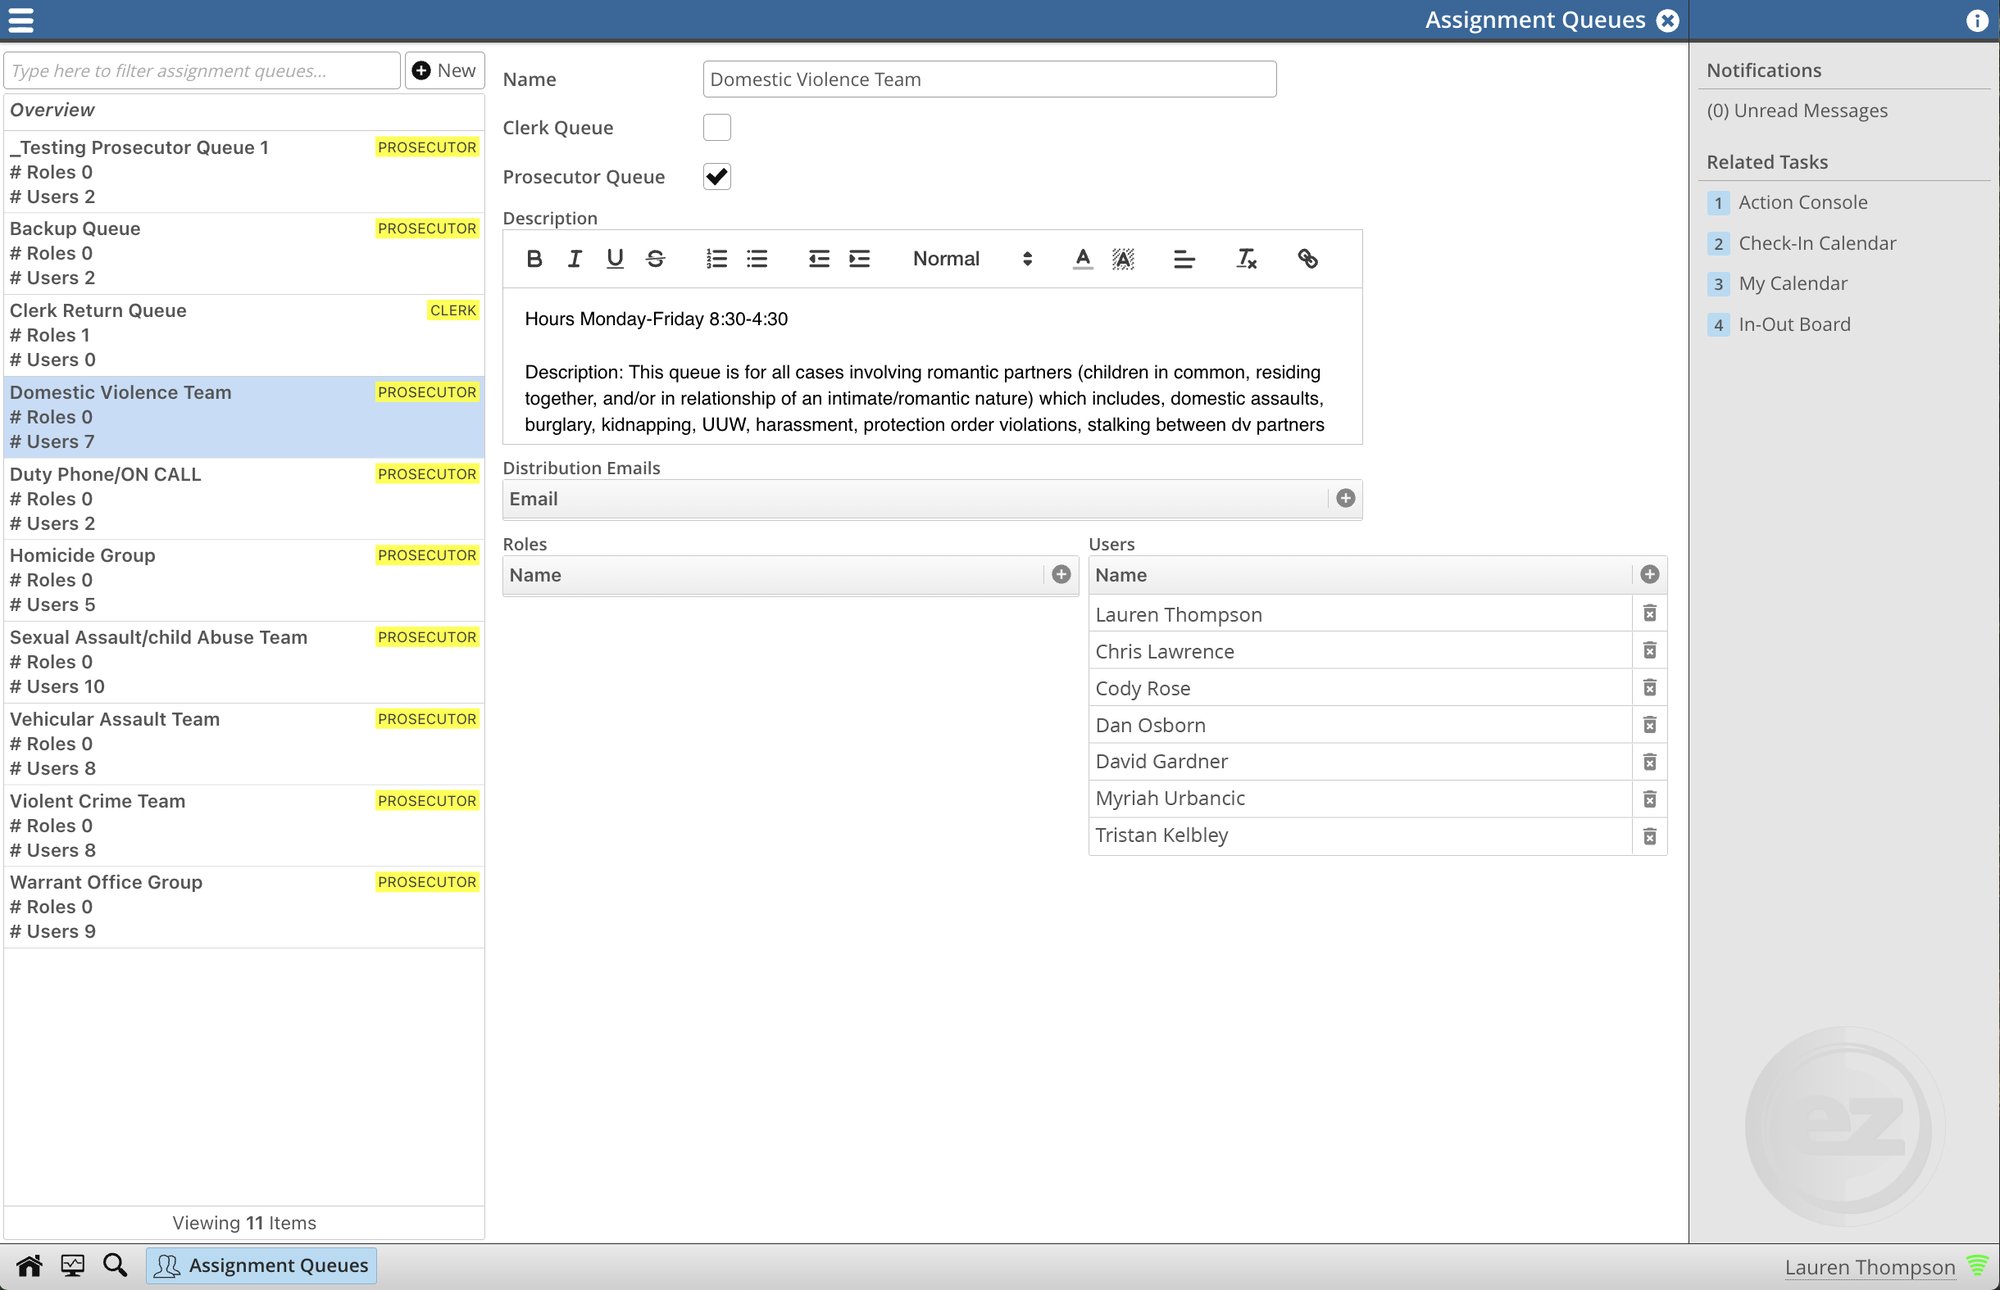Delete Cody Rose from users list

pos(1650,687)
